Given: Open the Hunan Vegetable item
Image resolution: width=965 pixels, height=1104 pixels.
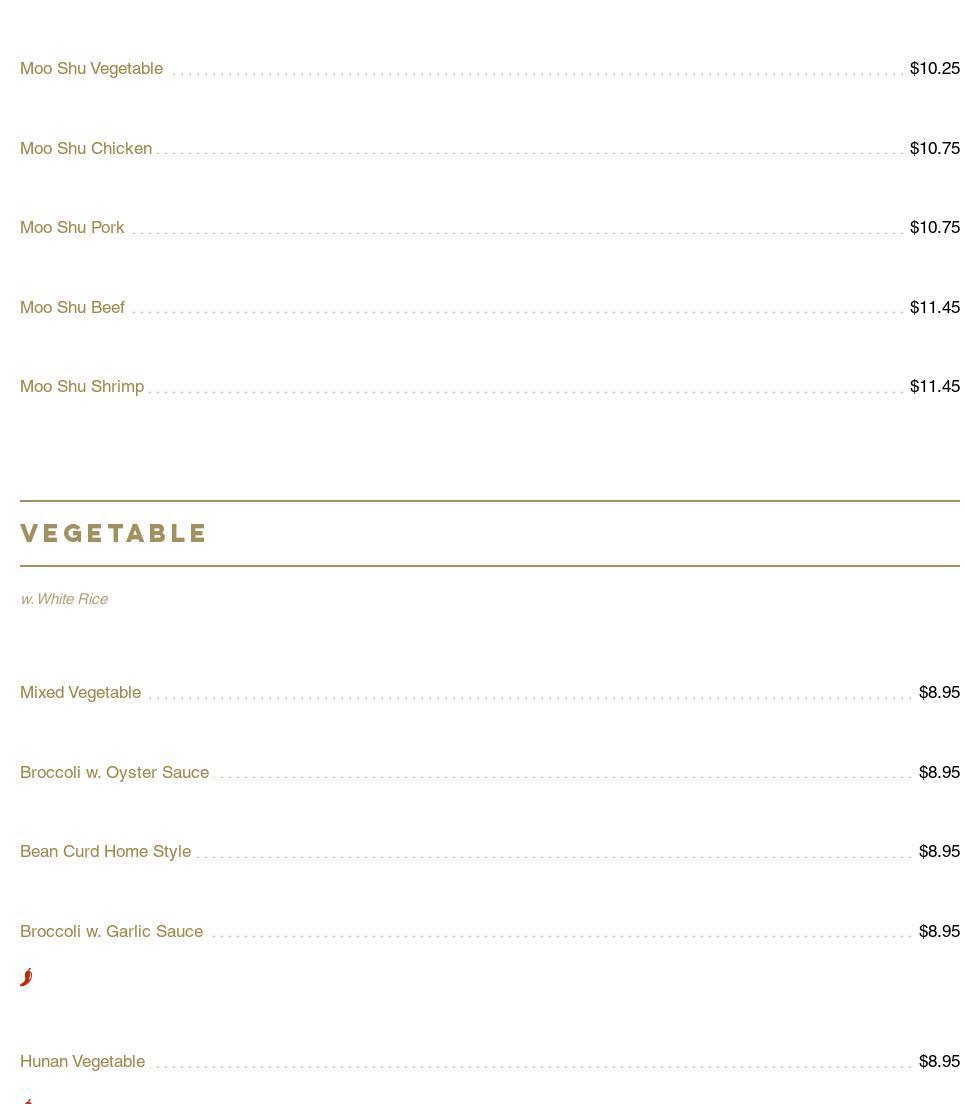Looking at the screenshot, I should tap(82, 1061).
